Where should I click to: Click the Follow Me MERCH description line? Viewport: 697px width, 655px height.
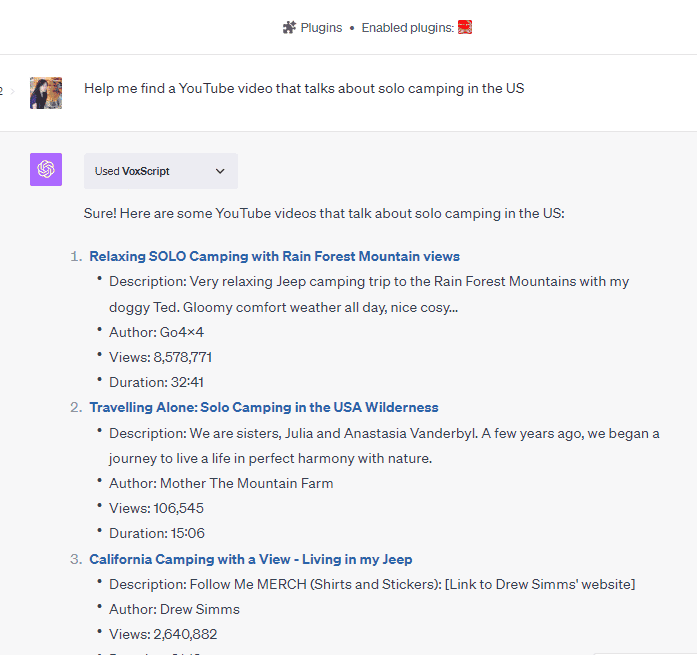[372, 584]
